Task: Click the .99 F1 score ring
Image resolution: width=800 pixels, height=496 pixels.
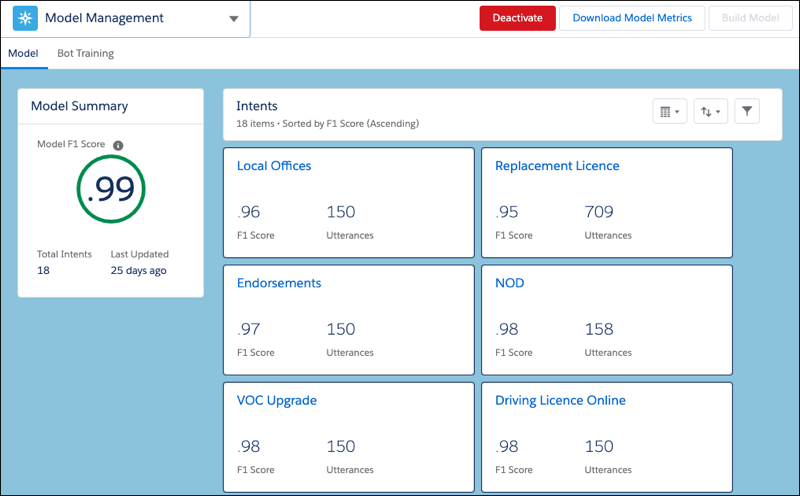Action: 110,190
